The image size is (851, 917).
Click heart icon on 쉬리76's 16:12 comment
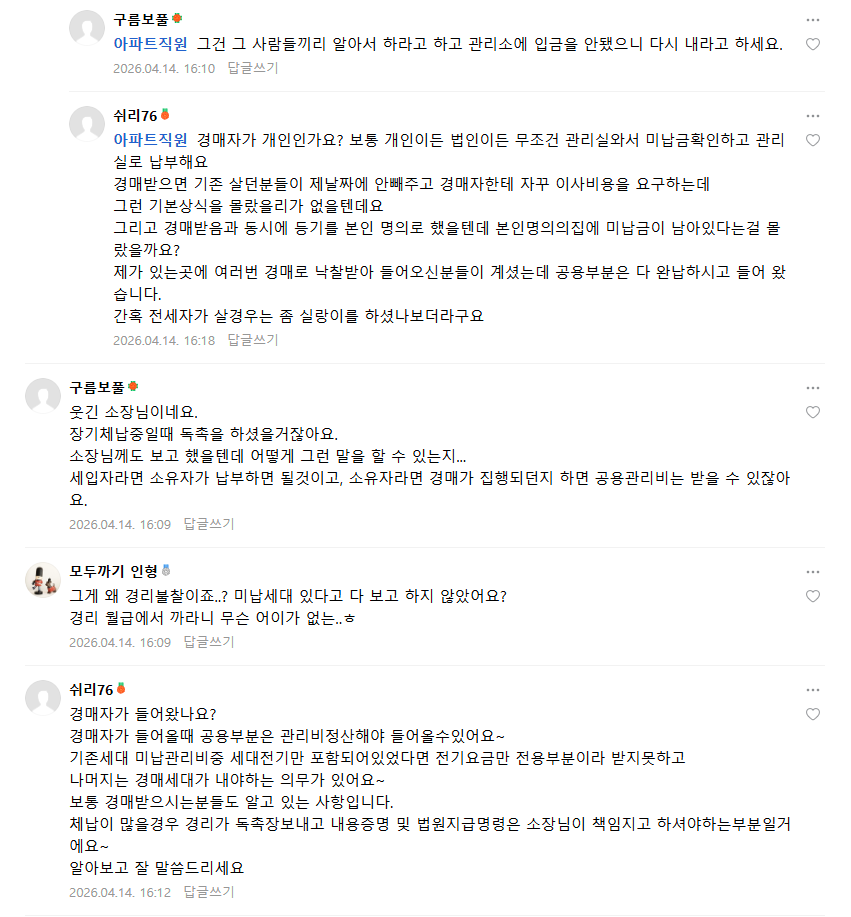pos(812,714)
